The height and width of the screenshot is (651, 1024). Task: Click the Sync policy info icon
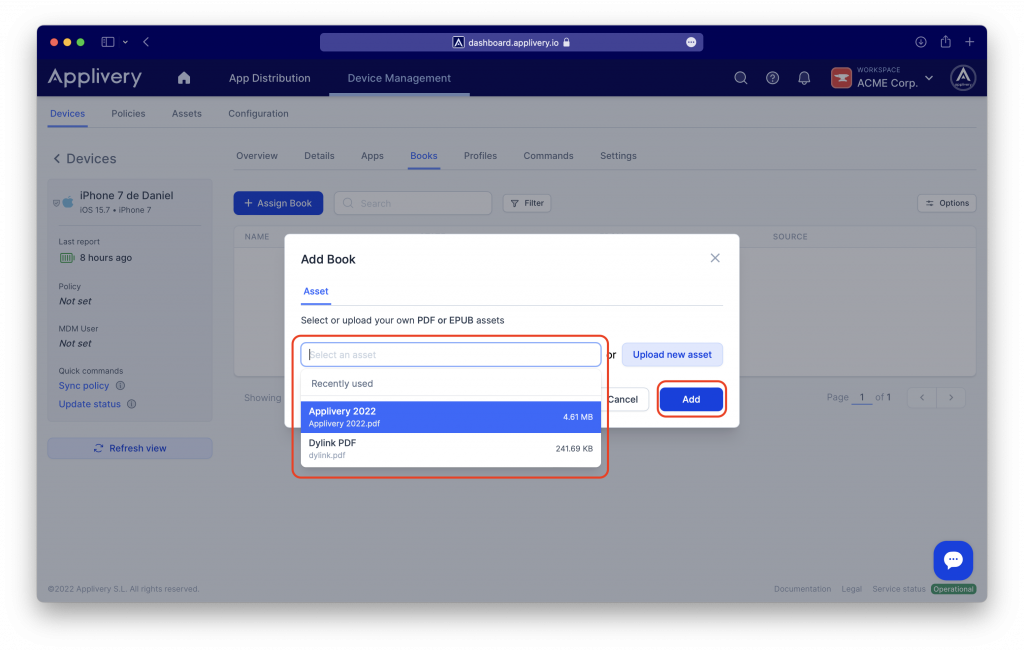pyautogui.click(x=120, y=385)
